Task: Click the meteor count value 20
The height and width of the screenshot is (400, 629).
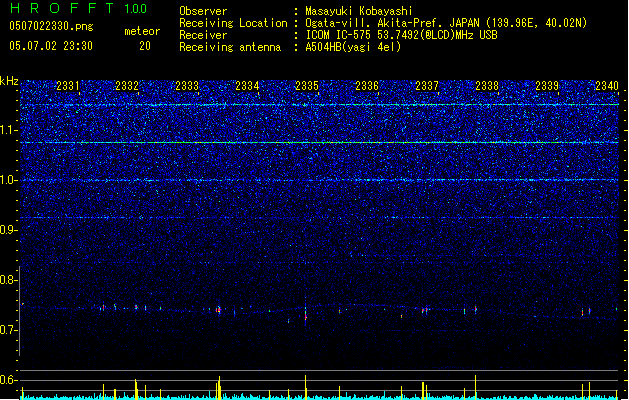Action: (145, 46)
